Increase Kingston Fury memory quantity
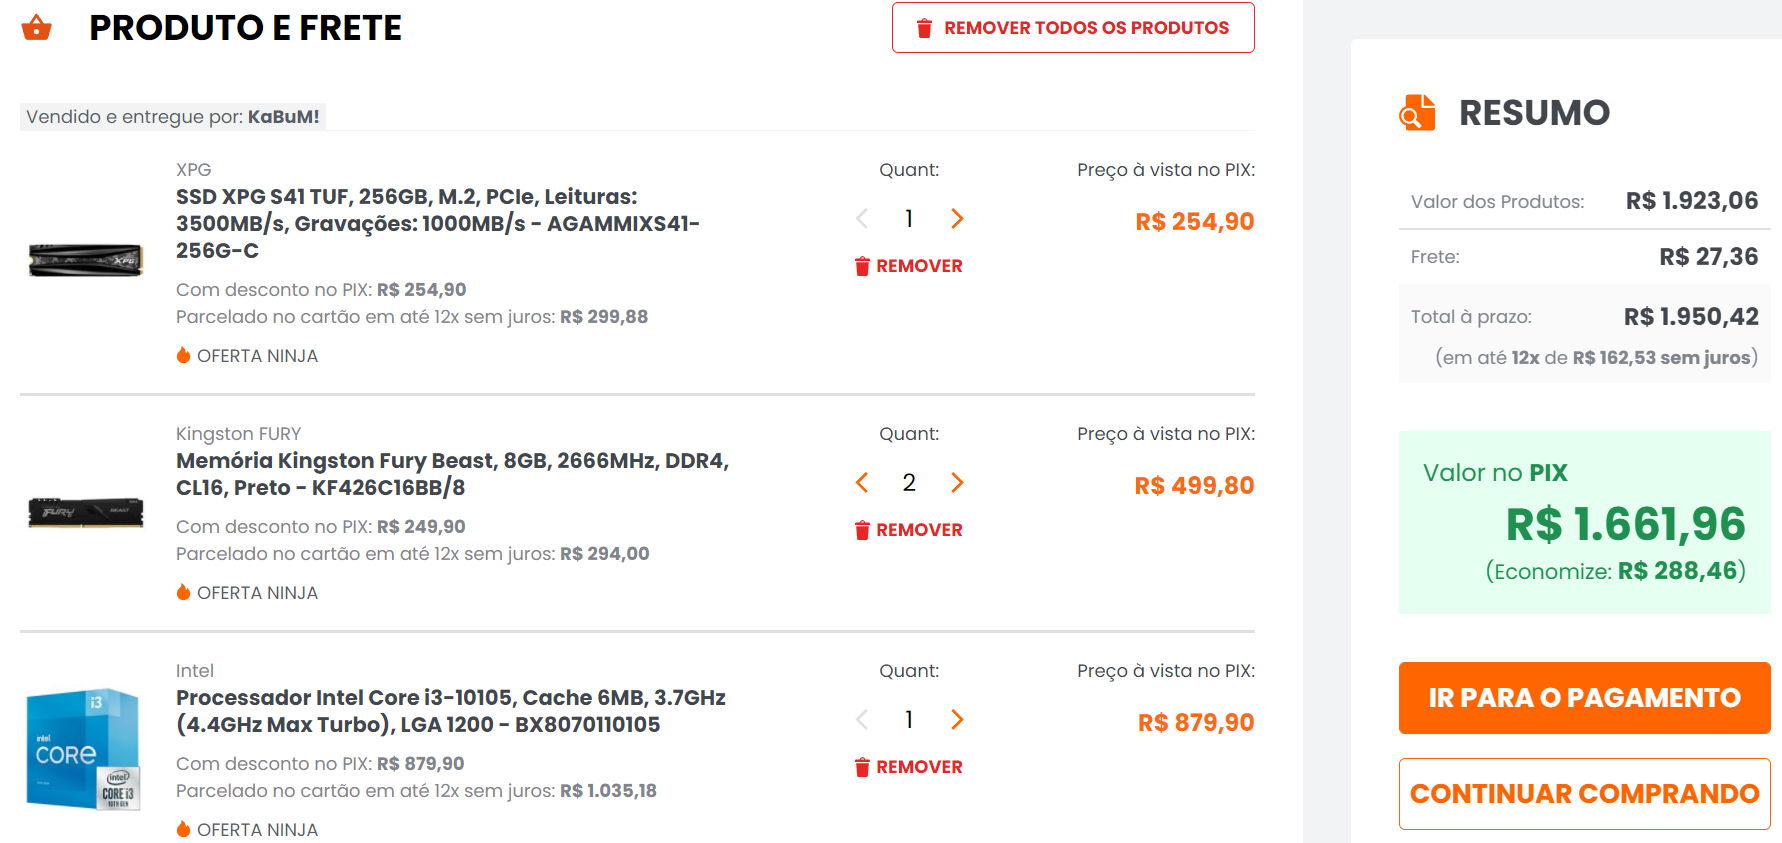The width and height of the screenshot is (1782, 843). pyautogui.click(x=957, y=482)
